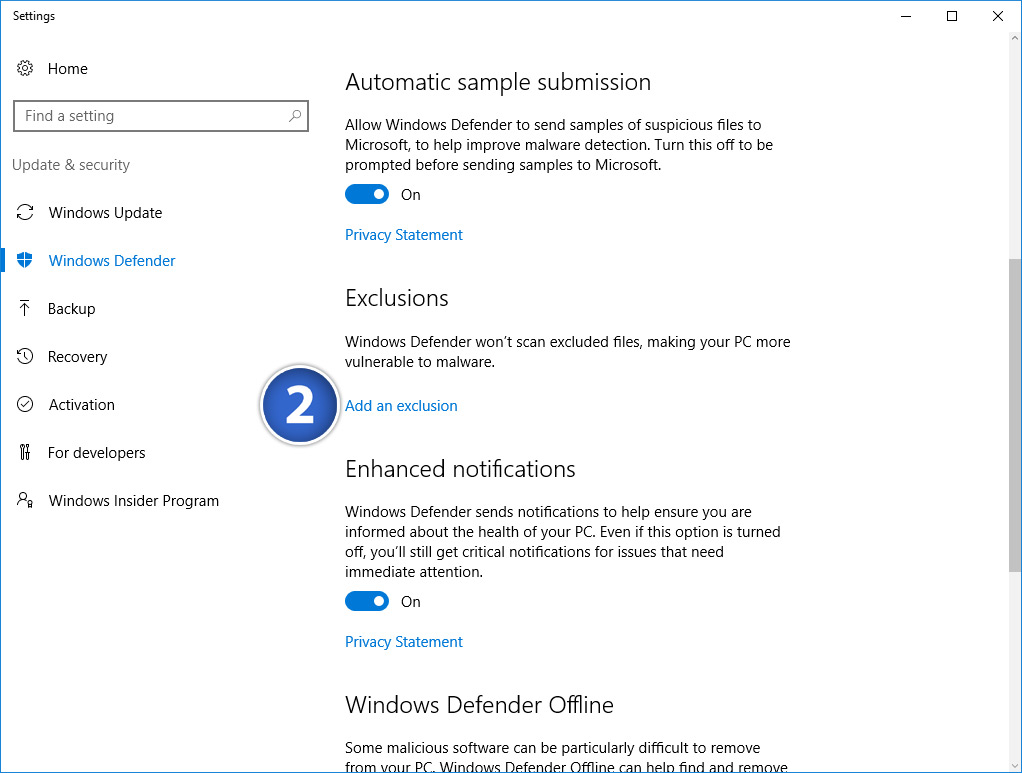Open Privacy Statement under Enhanced notifications

[x=403, y=641]
